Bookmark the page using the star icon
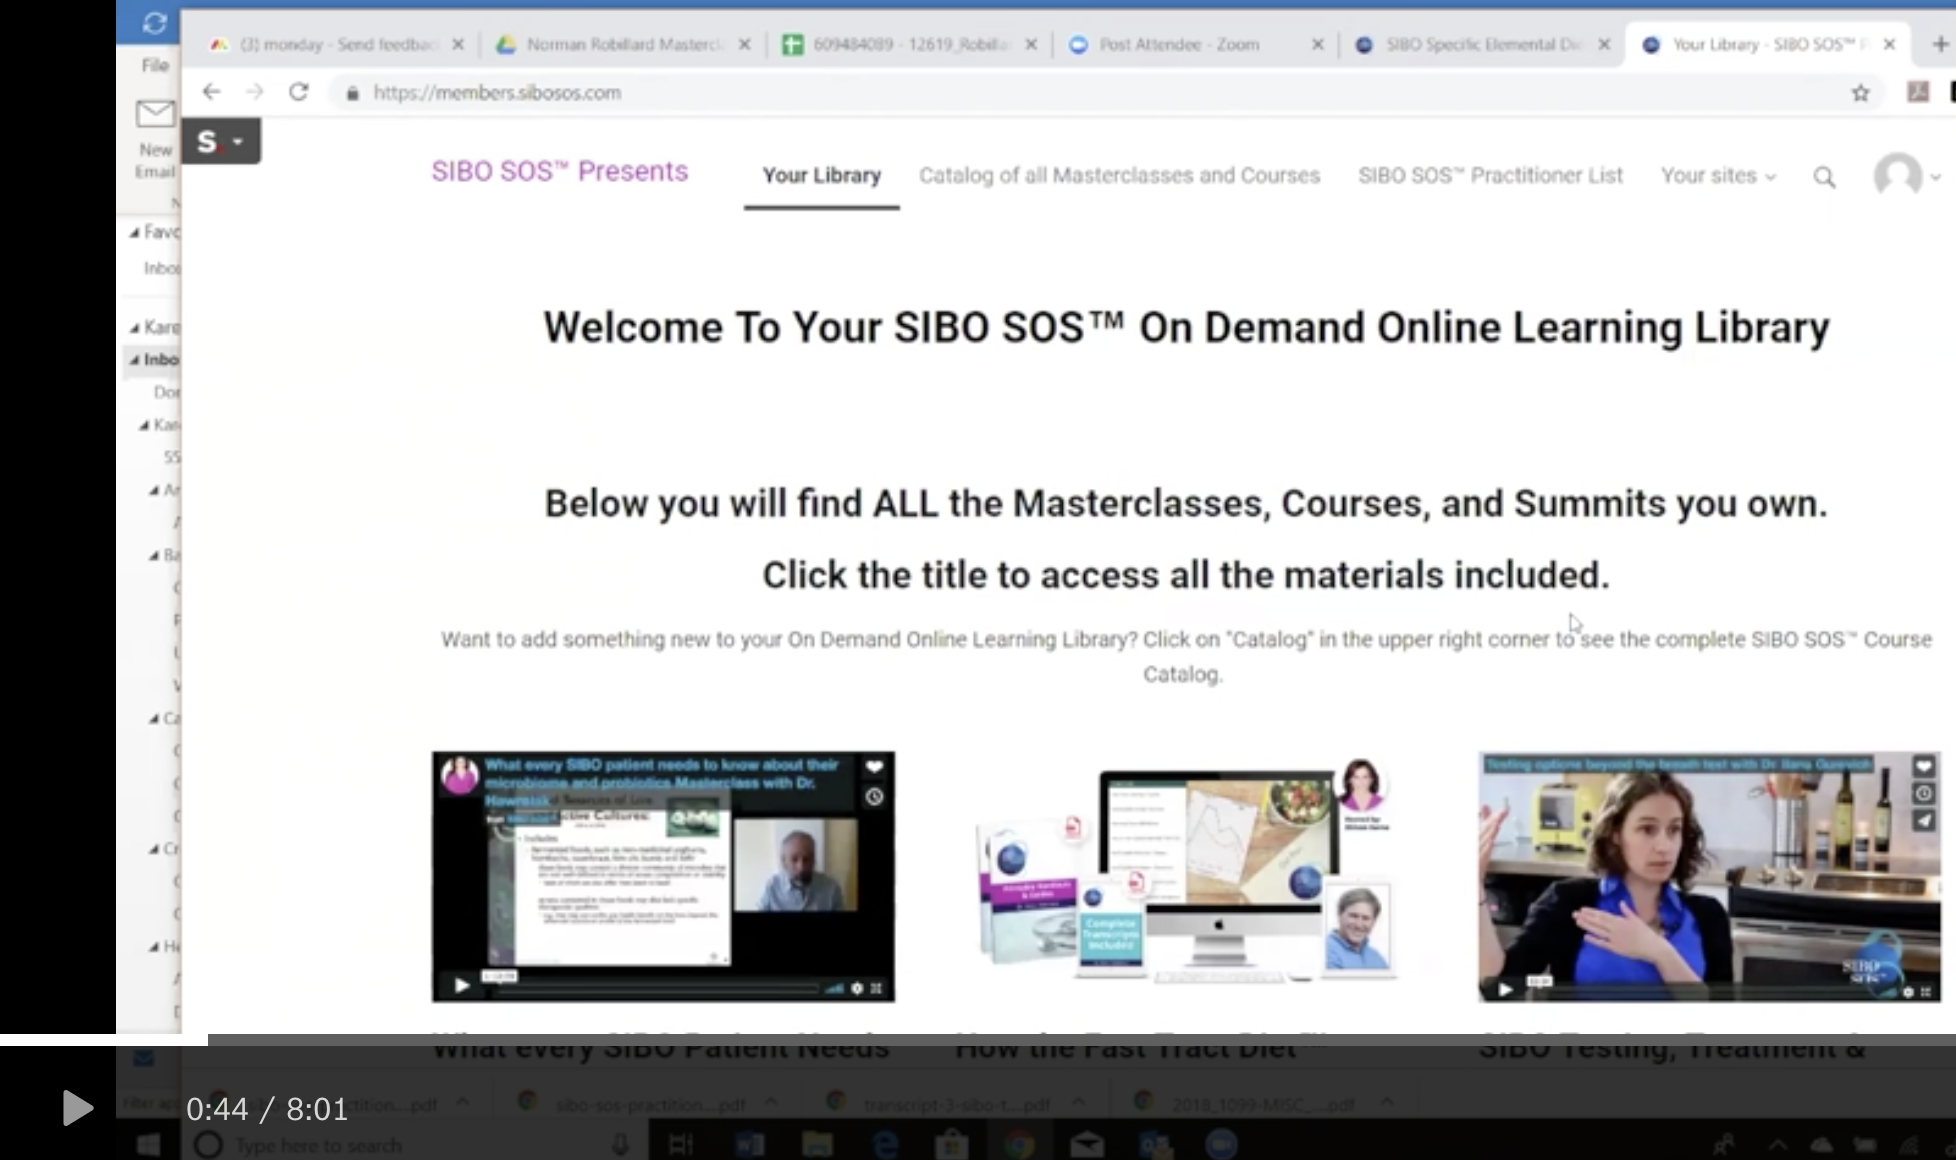 1860,93
